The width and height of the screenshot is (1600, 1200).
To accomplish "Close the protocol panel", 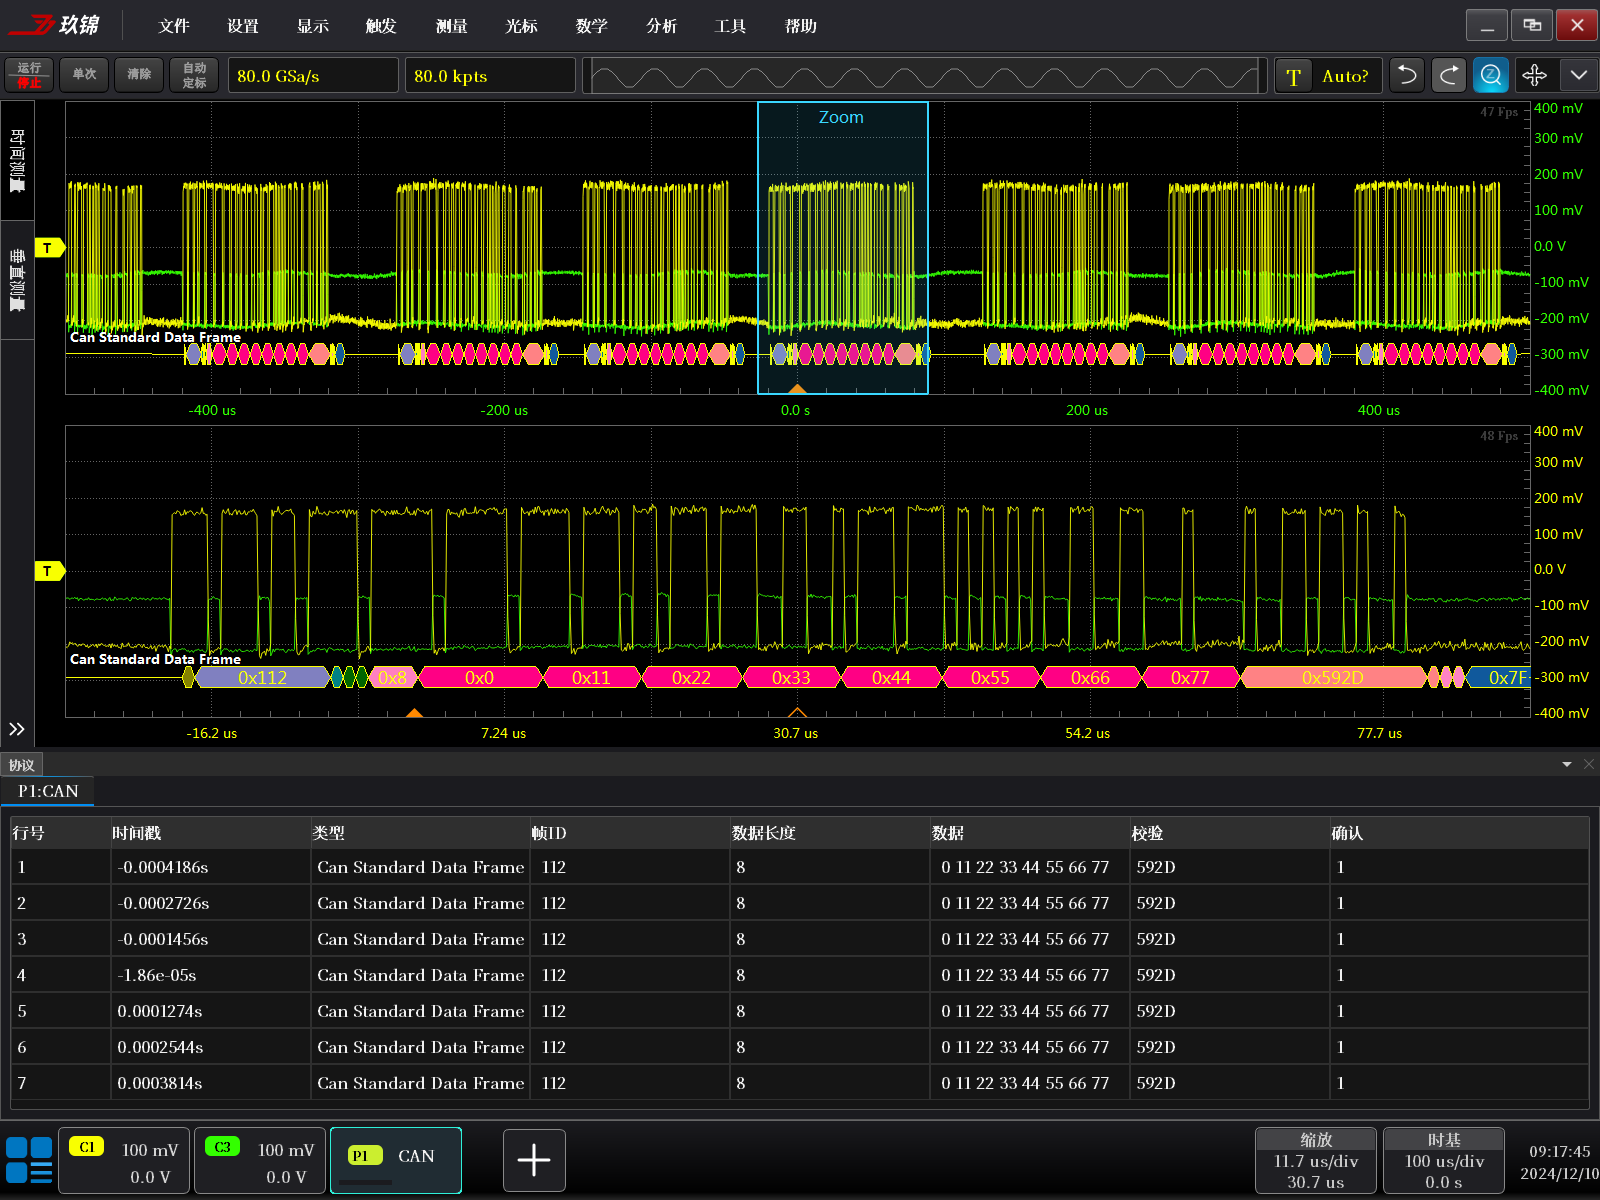I will [x=1589, y=764].
